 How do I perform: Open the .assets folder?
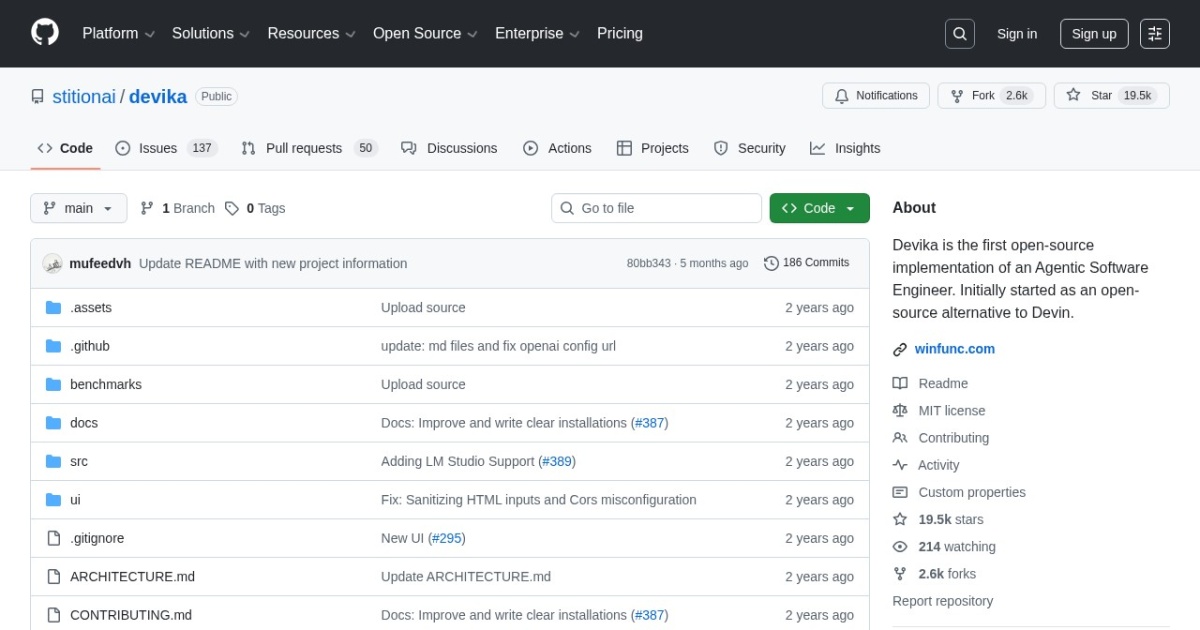point(91,308)
